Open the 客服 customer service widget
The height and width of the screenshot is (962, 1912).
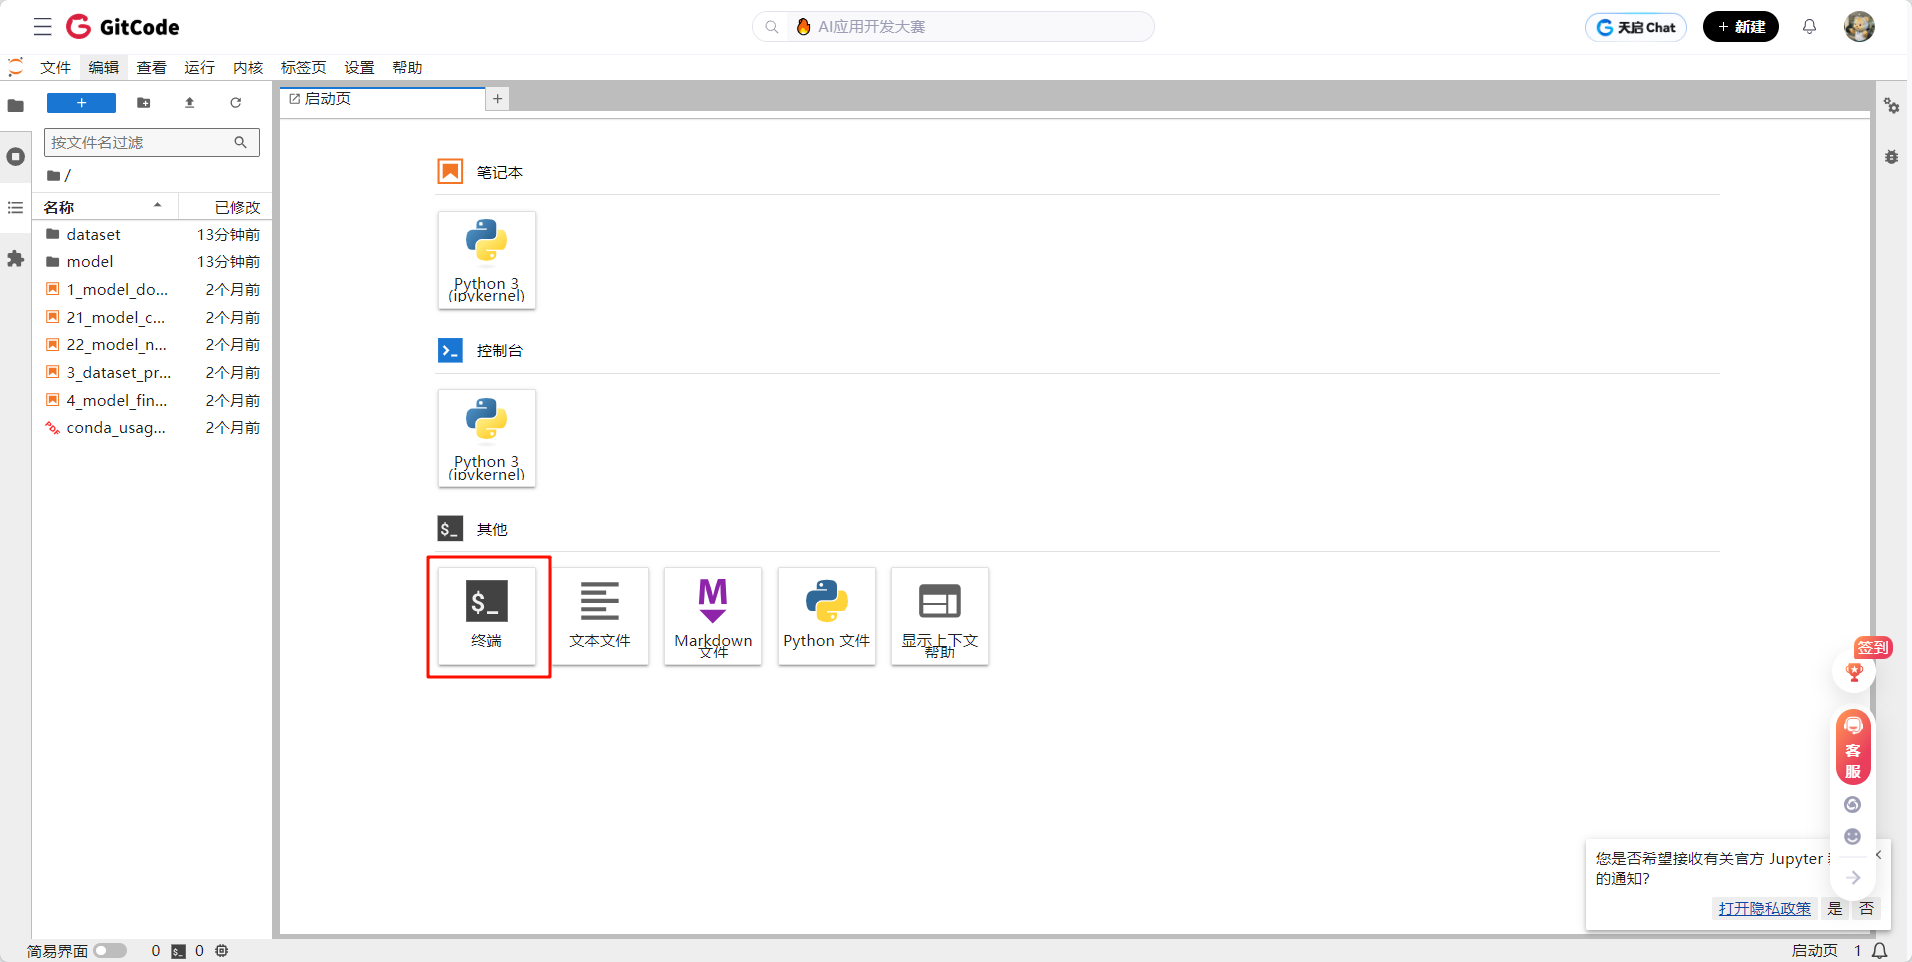coord(1853,747)
